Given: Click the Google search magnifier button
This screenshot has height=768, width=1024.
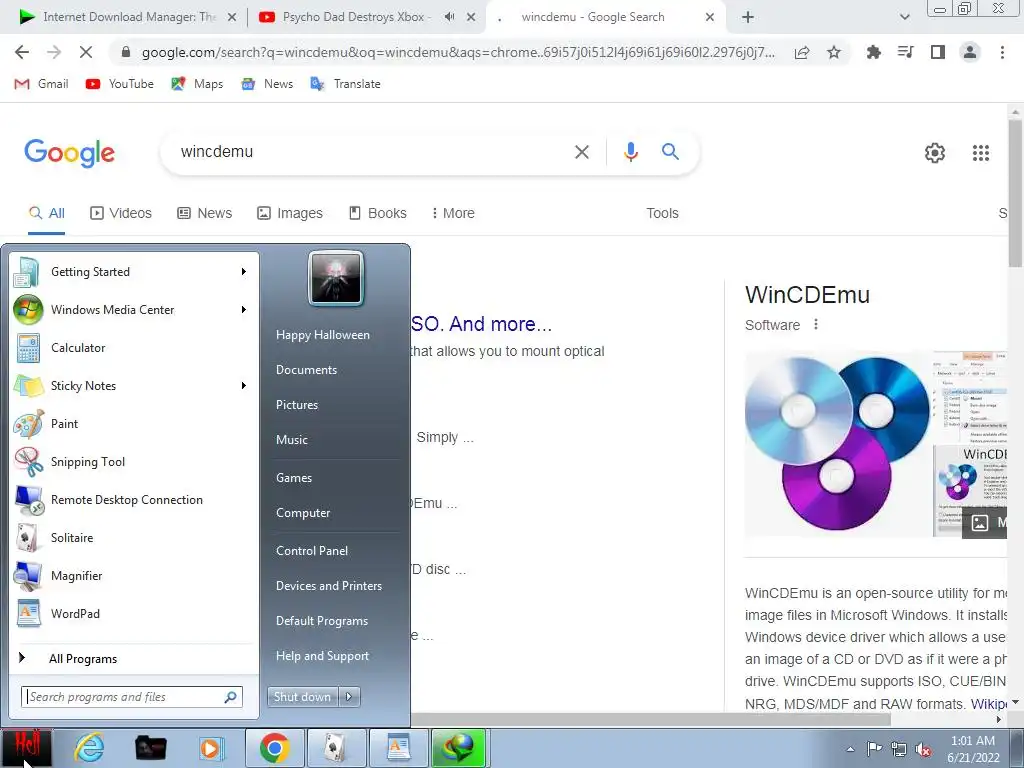Looking at the screenshot, I should point(670,152).
